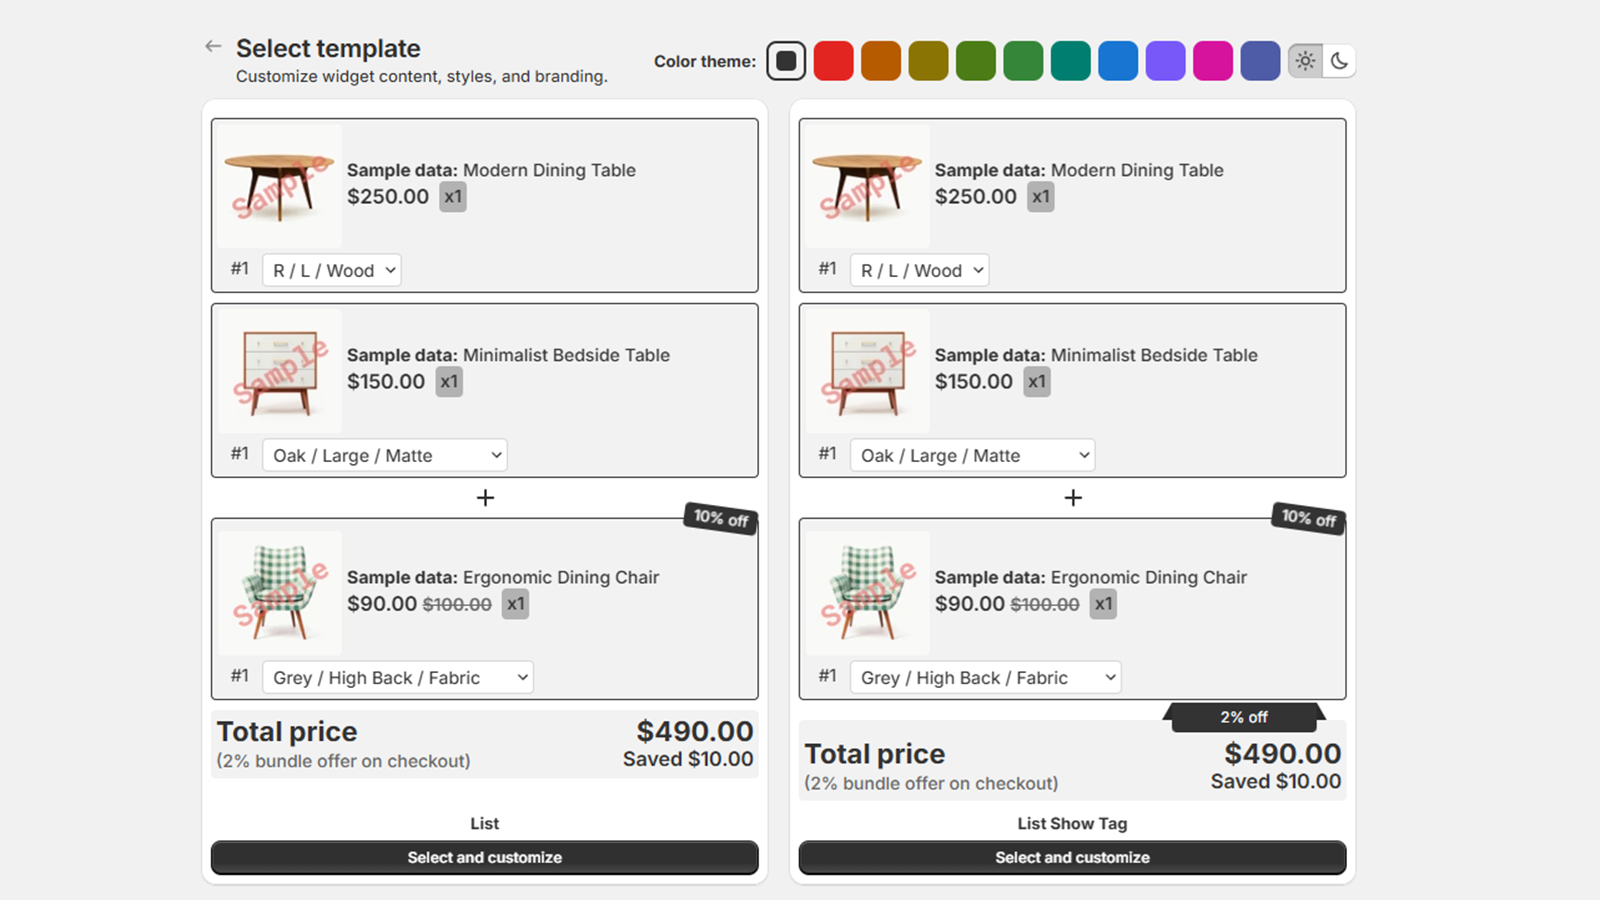Choose the red color theme swatch
Viewport: 1600px width, 900px height.
[833, 61]
